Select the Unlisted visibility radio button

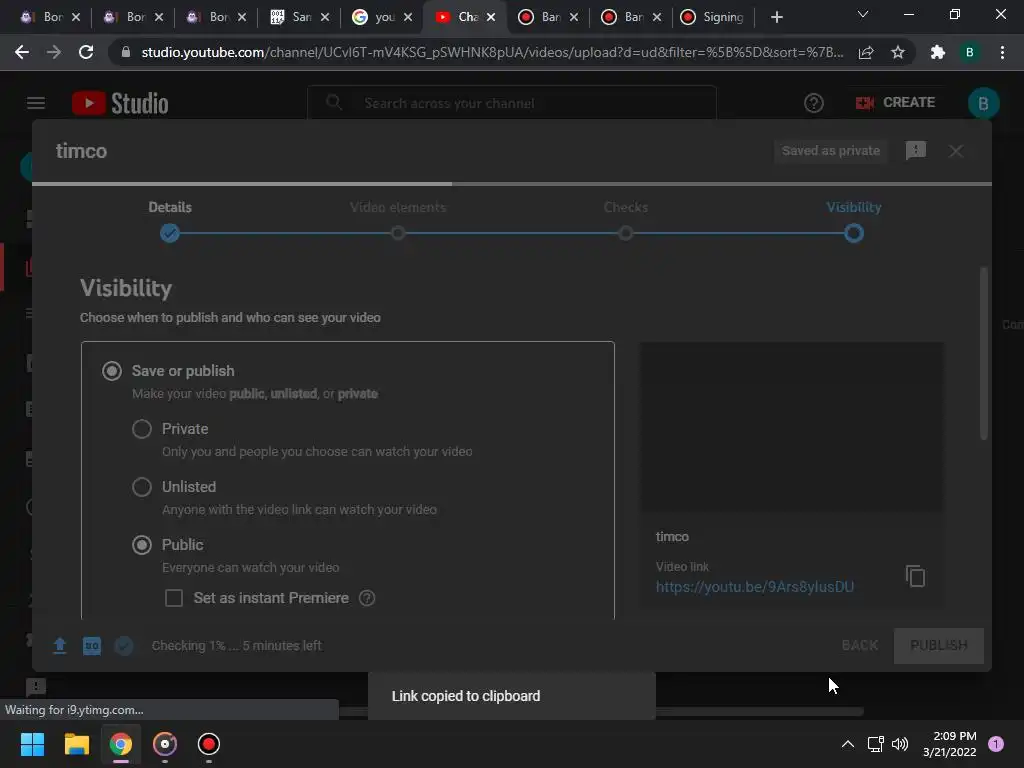(142, 487)
